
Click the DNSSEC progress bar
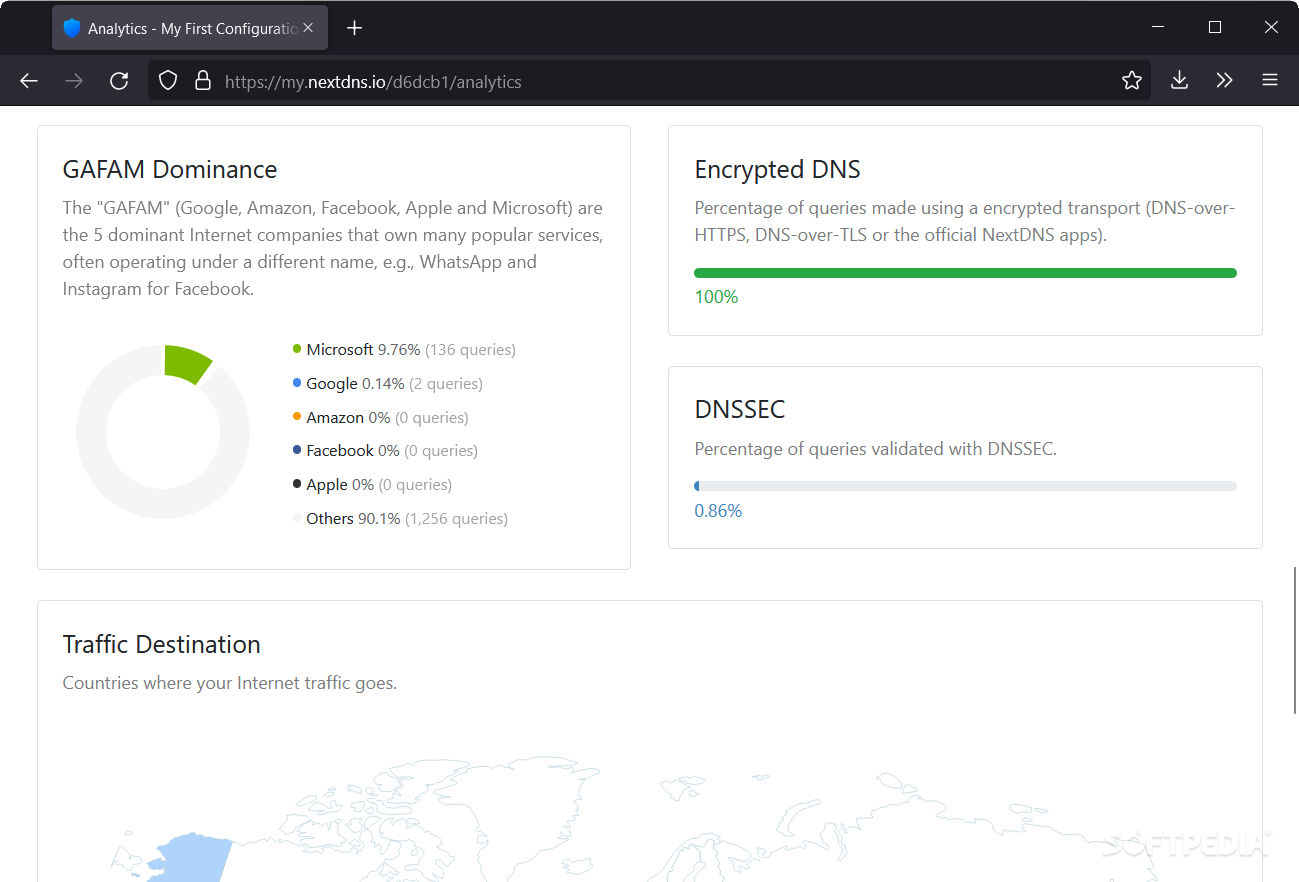coord(965,486)
